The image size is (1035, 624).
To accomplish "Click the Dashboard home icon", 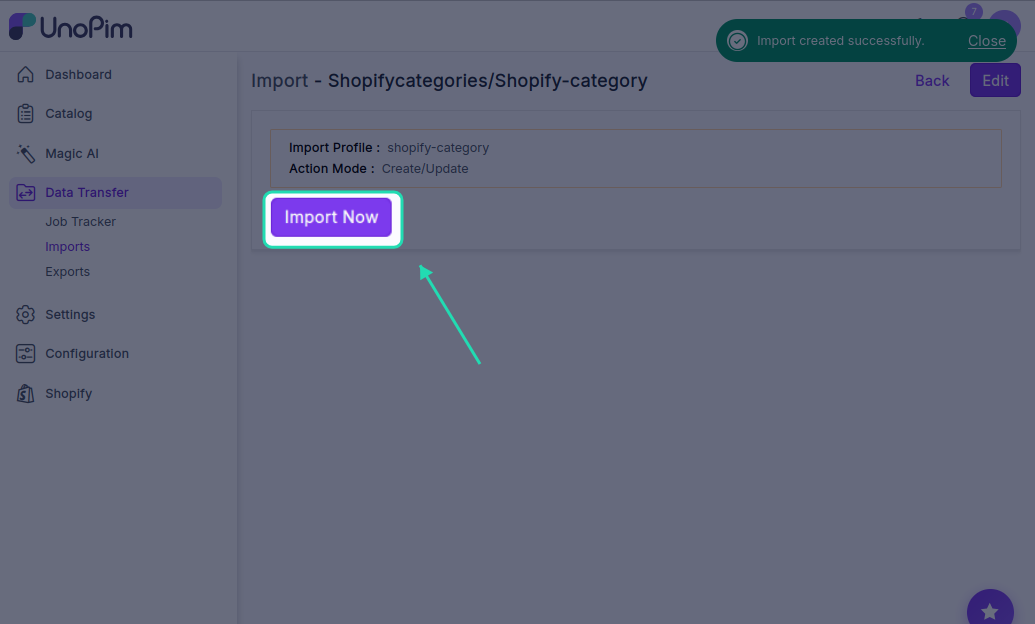I will [25, 75].
